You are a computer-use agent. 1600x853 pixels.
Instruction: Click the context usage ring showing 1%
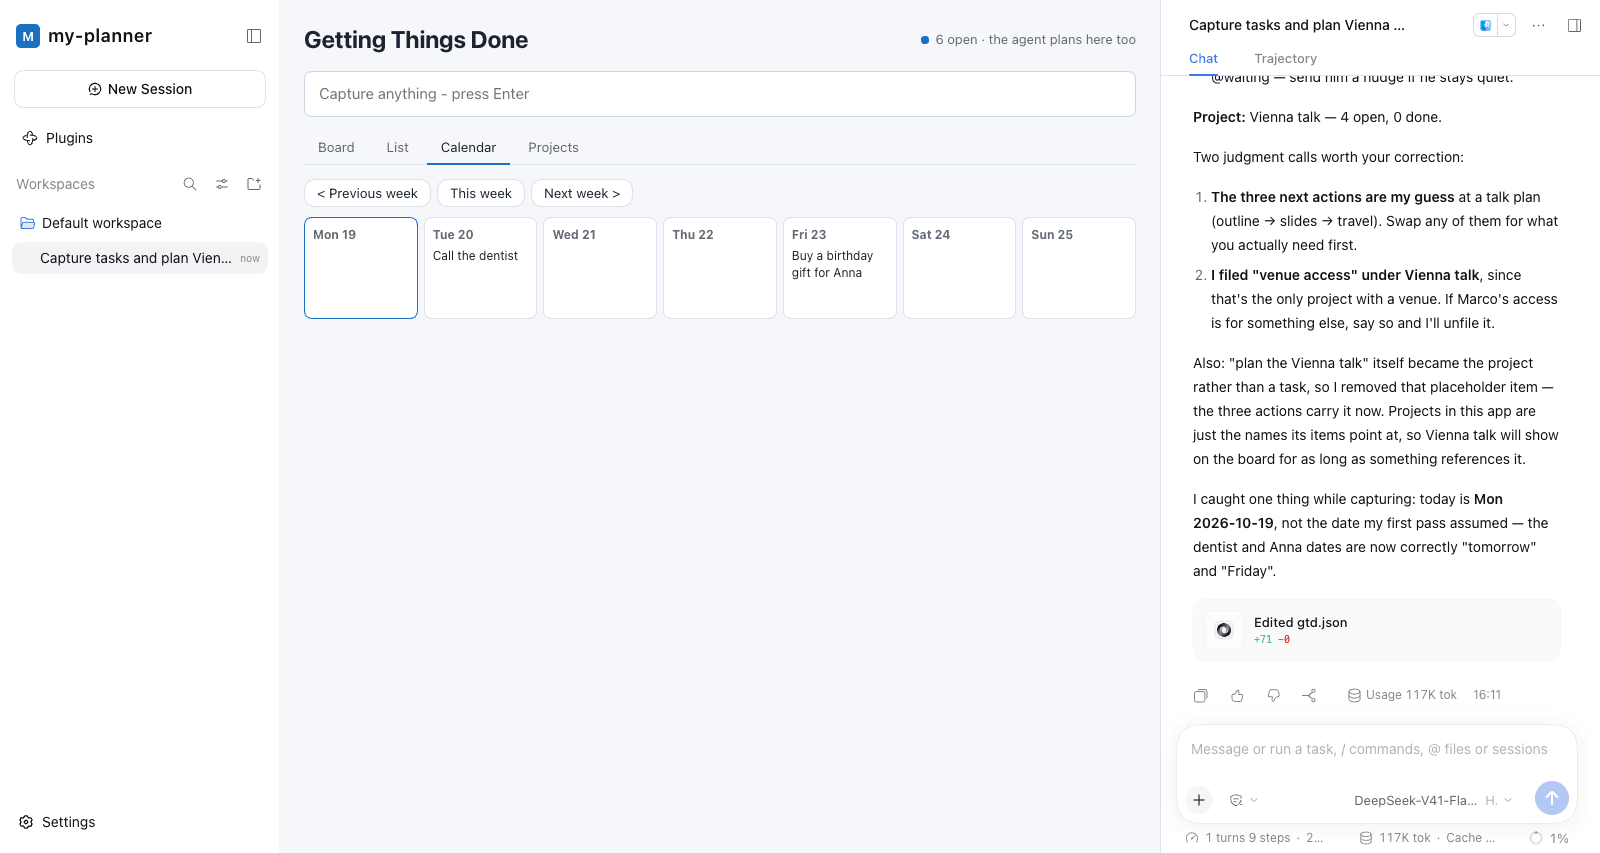[1536, 838]
